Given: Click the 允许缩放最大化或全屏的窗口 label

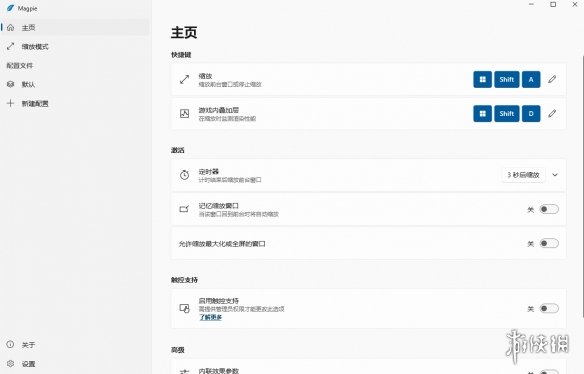Looking at the screenshot, I should pyautogui.click(x=222, y=244).
